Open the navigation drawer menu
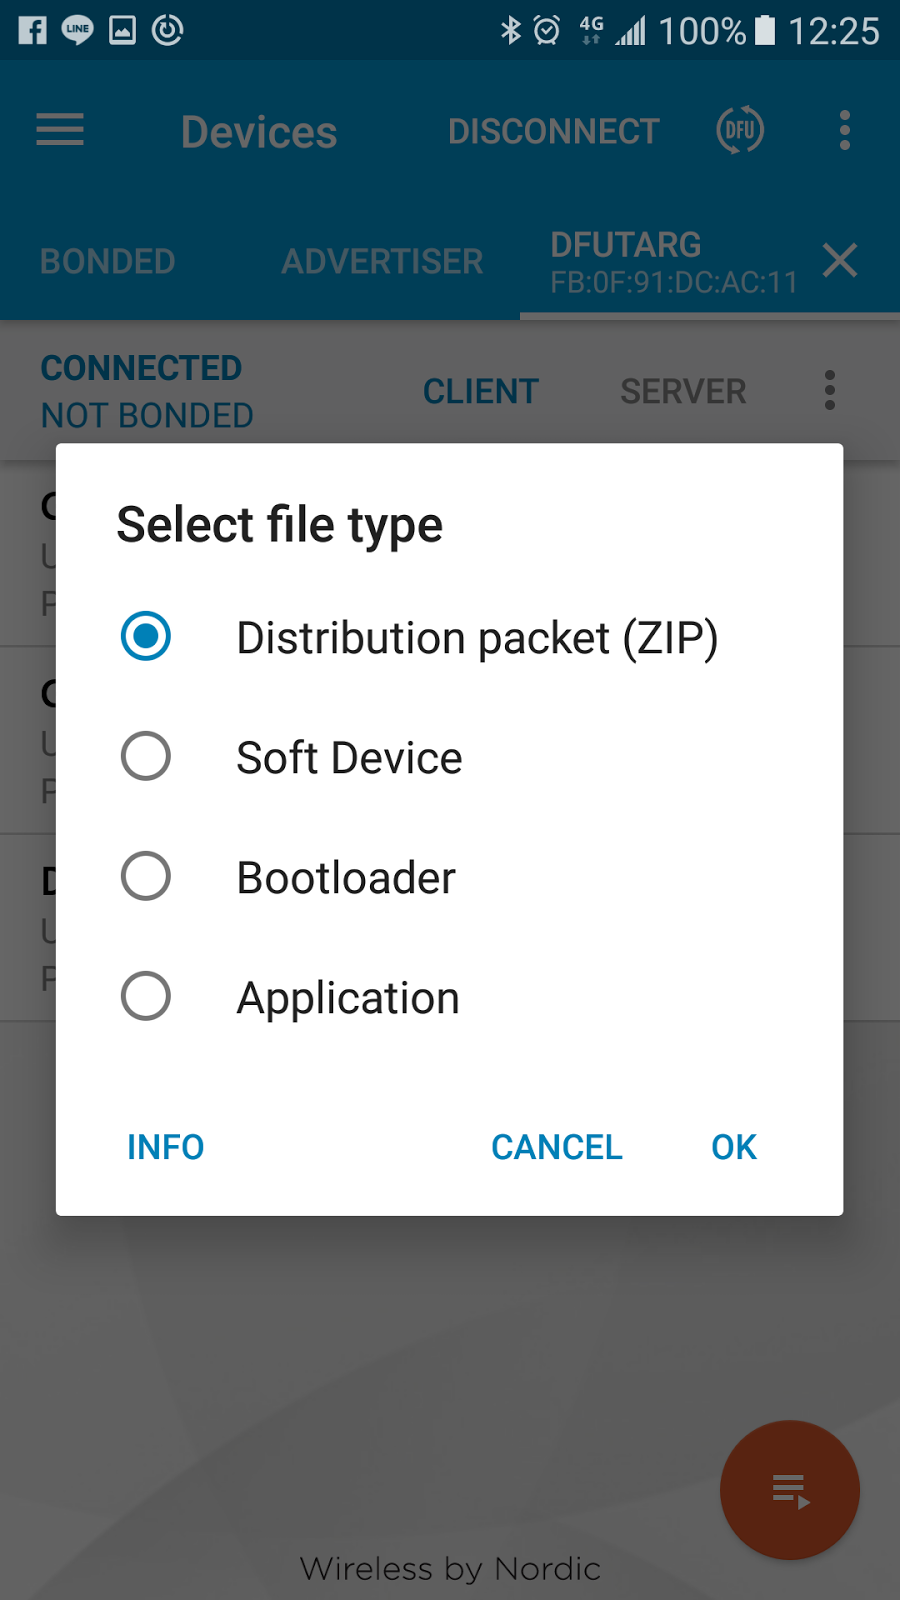The height and width of the screenshot is (1600, 900). tap(59, 130)
